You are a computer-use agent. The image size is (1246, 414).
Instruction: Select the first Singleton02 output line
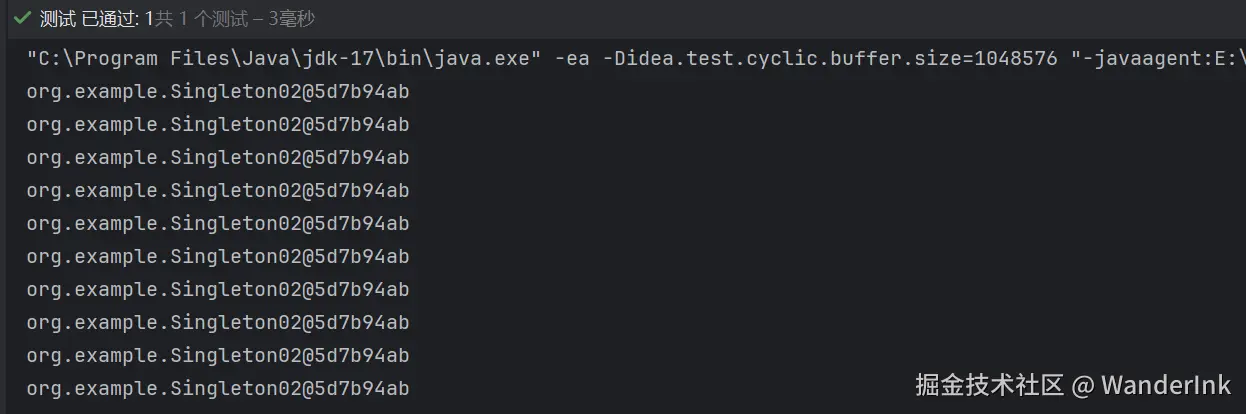pyautogui.click(x=218, y=92)
